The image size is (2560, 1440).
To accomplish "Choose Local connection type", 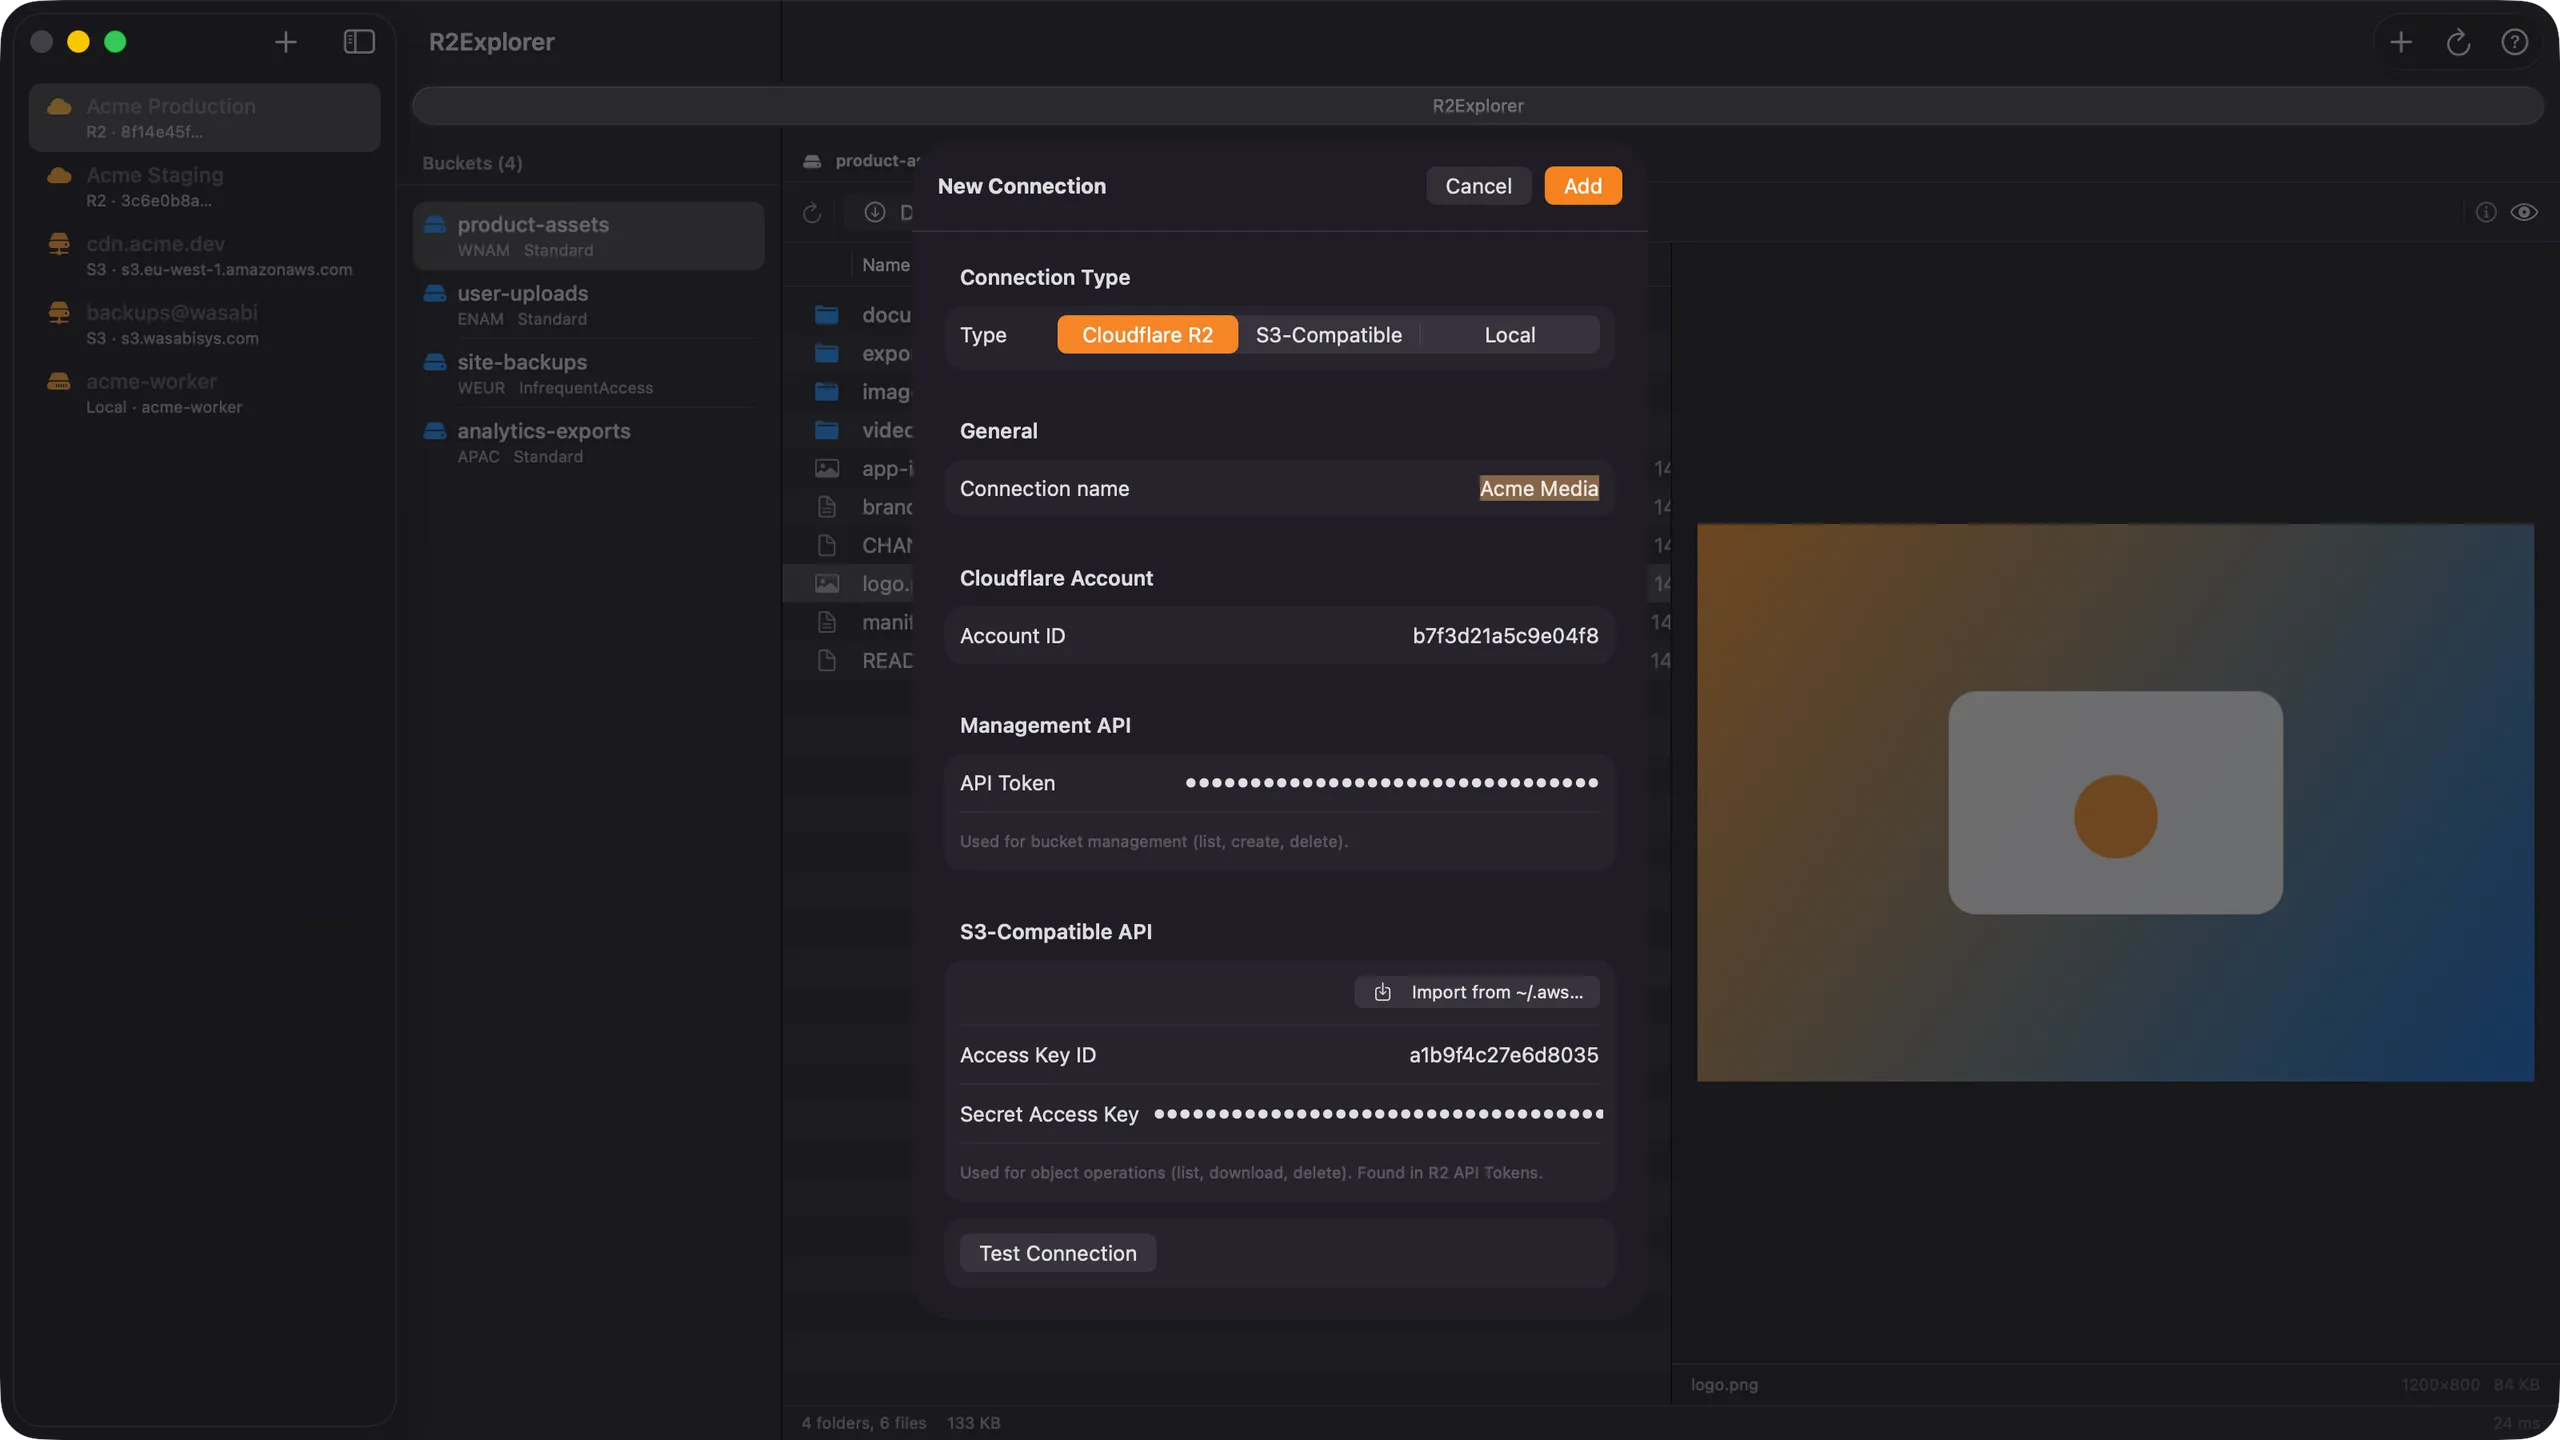I will tap(1509, 335).
